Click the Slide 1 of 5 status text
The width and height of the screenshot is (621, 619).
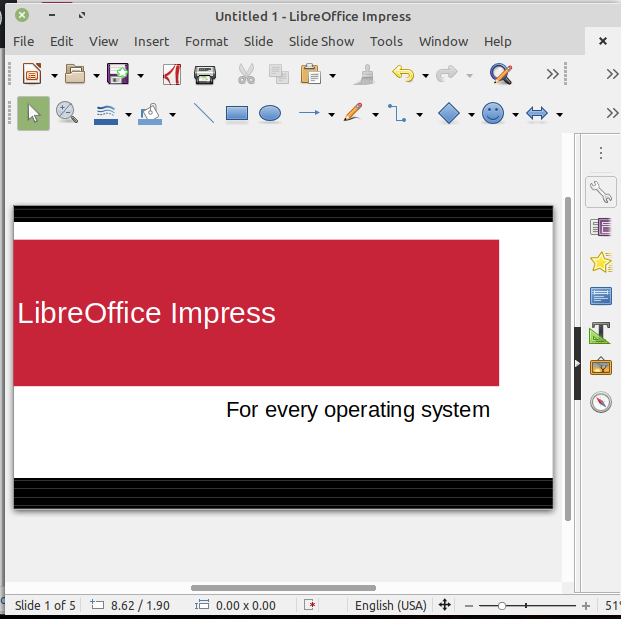coord(45,605)
